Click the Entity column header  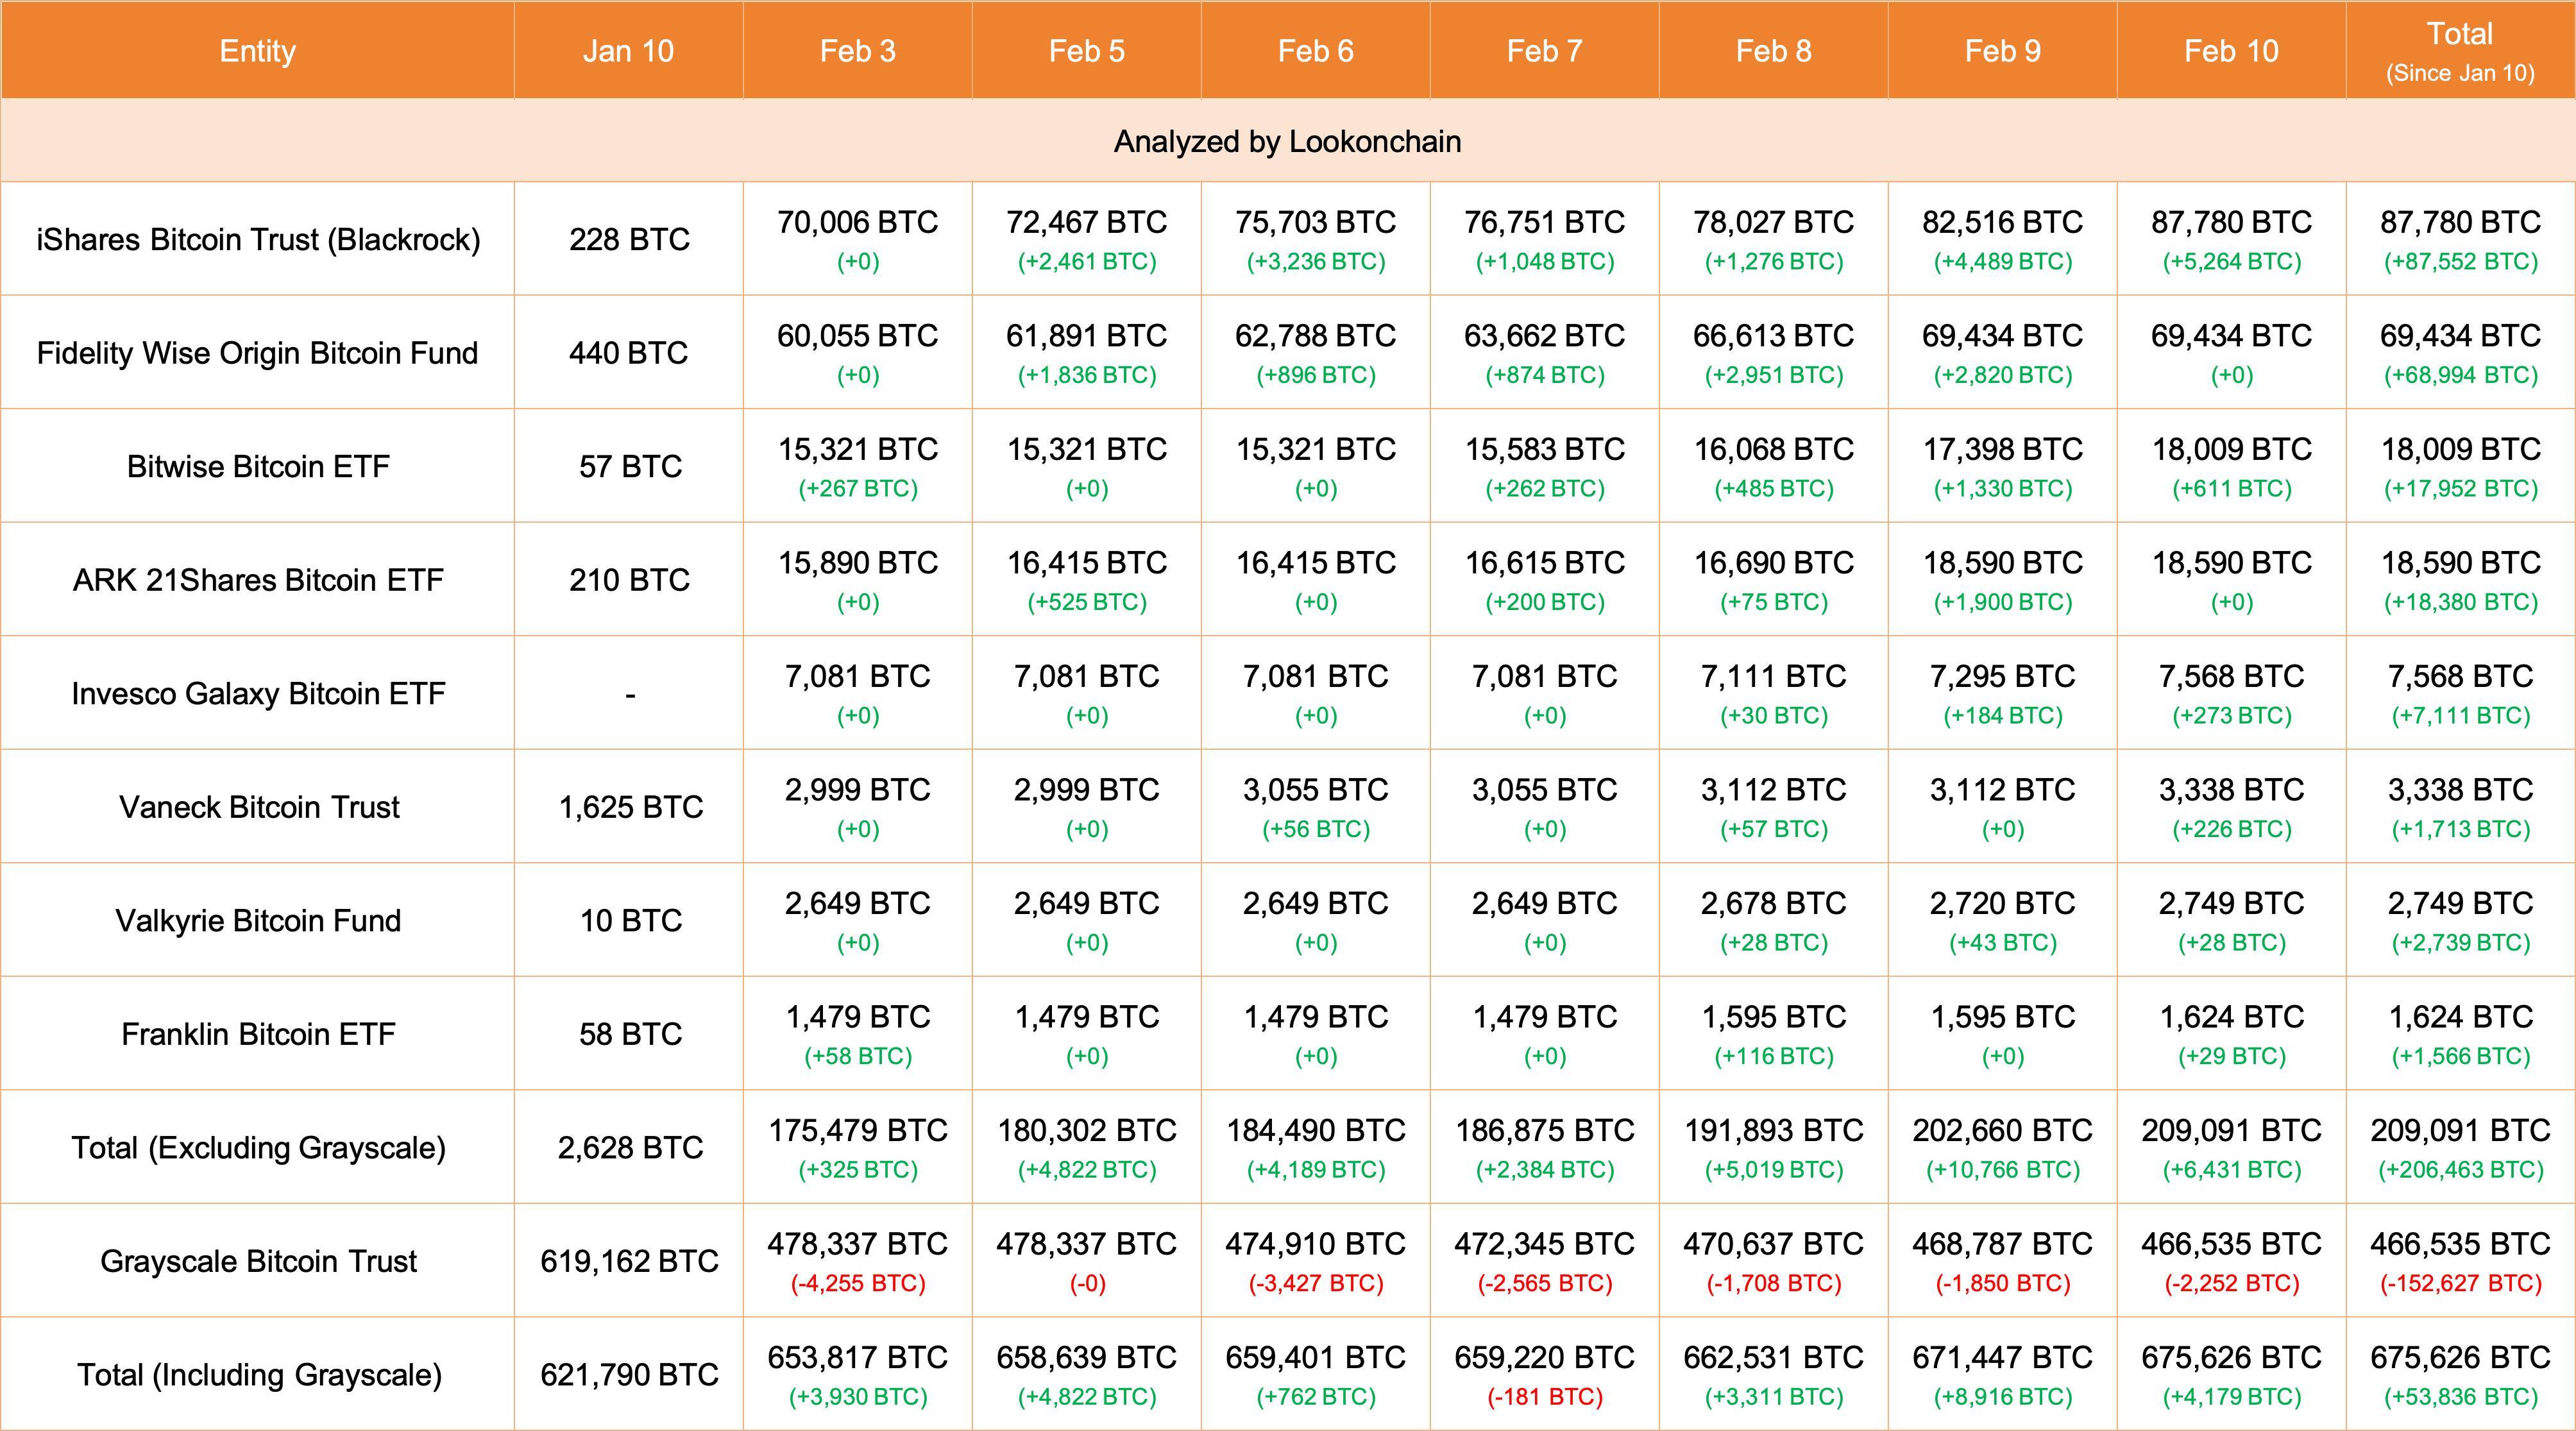(x=257, y=51)
